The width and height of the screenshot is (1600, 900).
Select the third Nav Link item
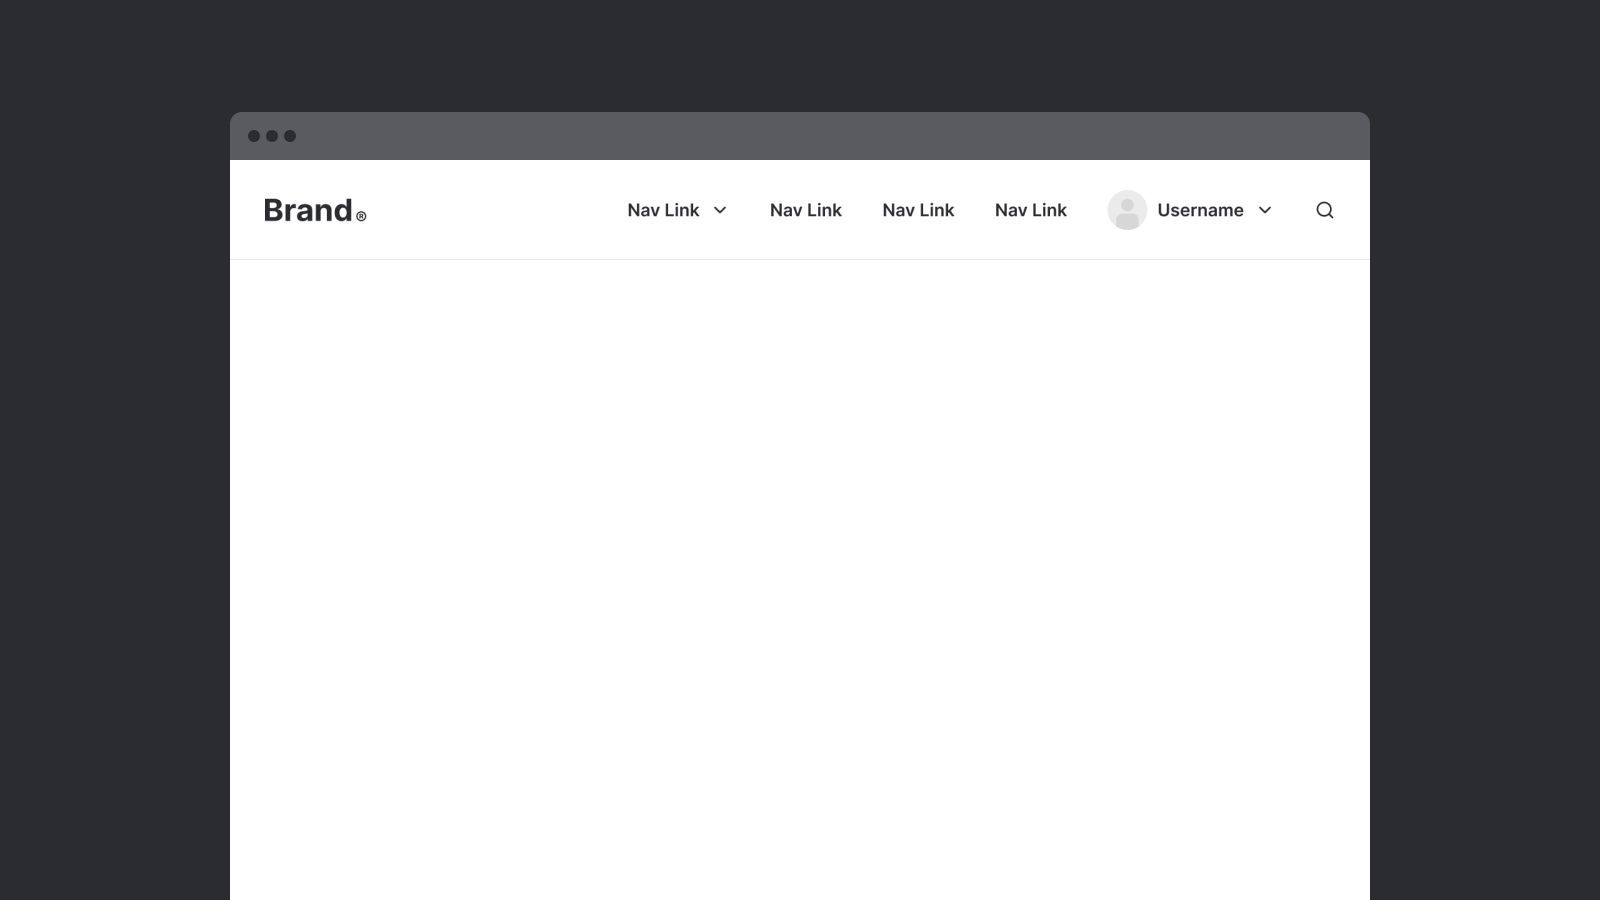pyautogui.click(x=918, y=210)
